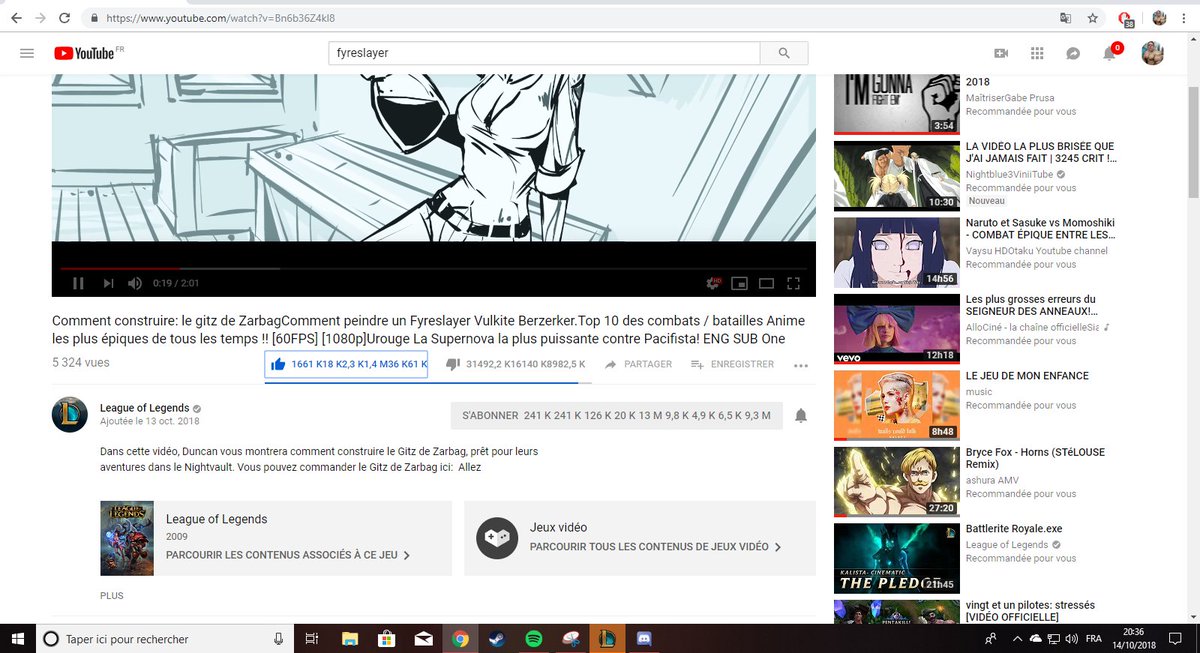Open the messages share bubble icon
1200x653 pixels.
click(1073, 53)
